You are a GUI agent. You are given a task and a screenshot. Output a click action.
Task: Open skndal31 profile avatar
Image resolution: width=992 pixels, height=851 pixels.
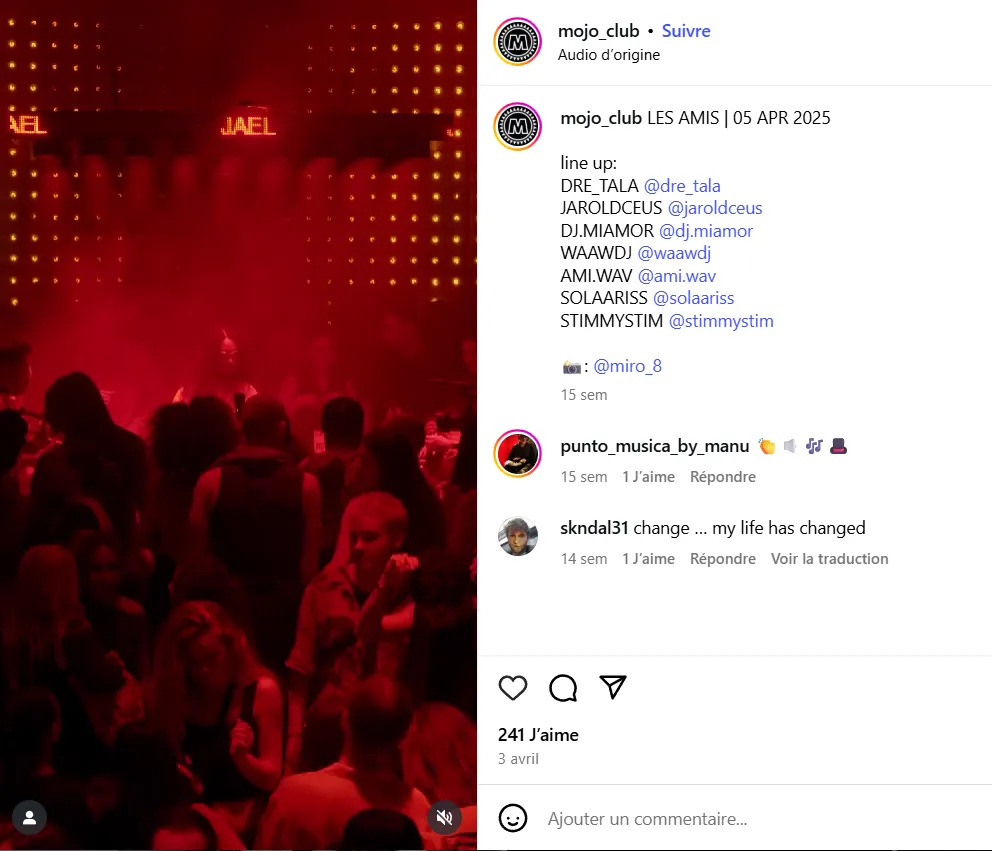coord(518,535)
